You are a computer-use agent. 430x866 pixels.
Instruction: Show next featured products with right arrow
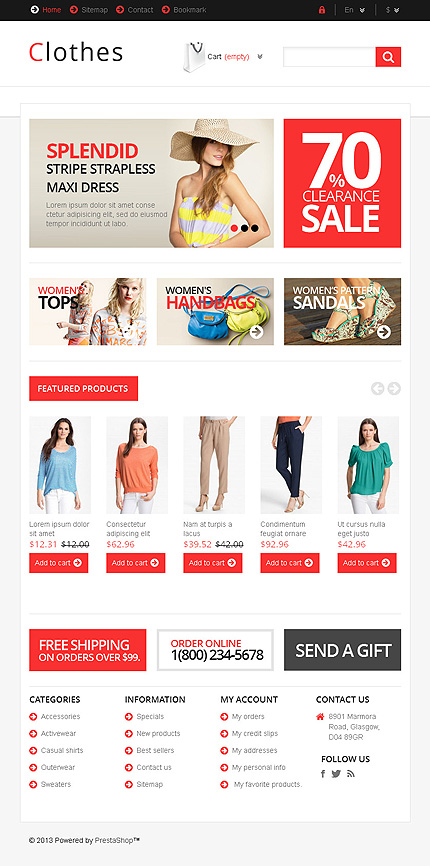[x=394, y=388]
